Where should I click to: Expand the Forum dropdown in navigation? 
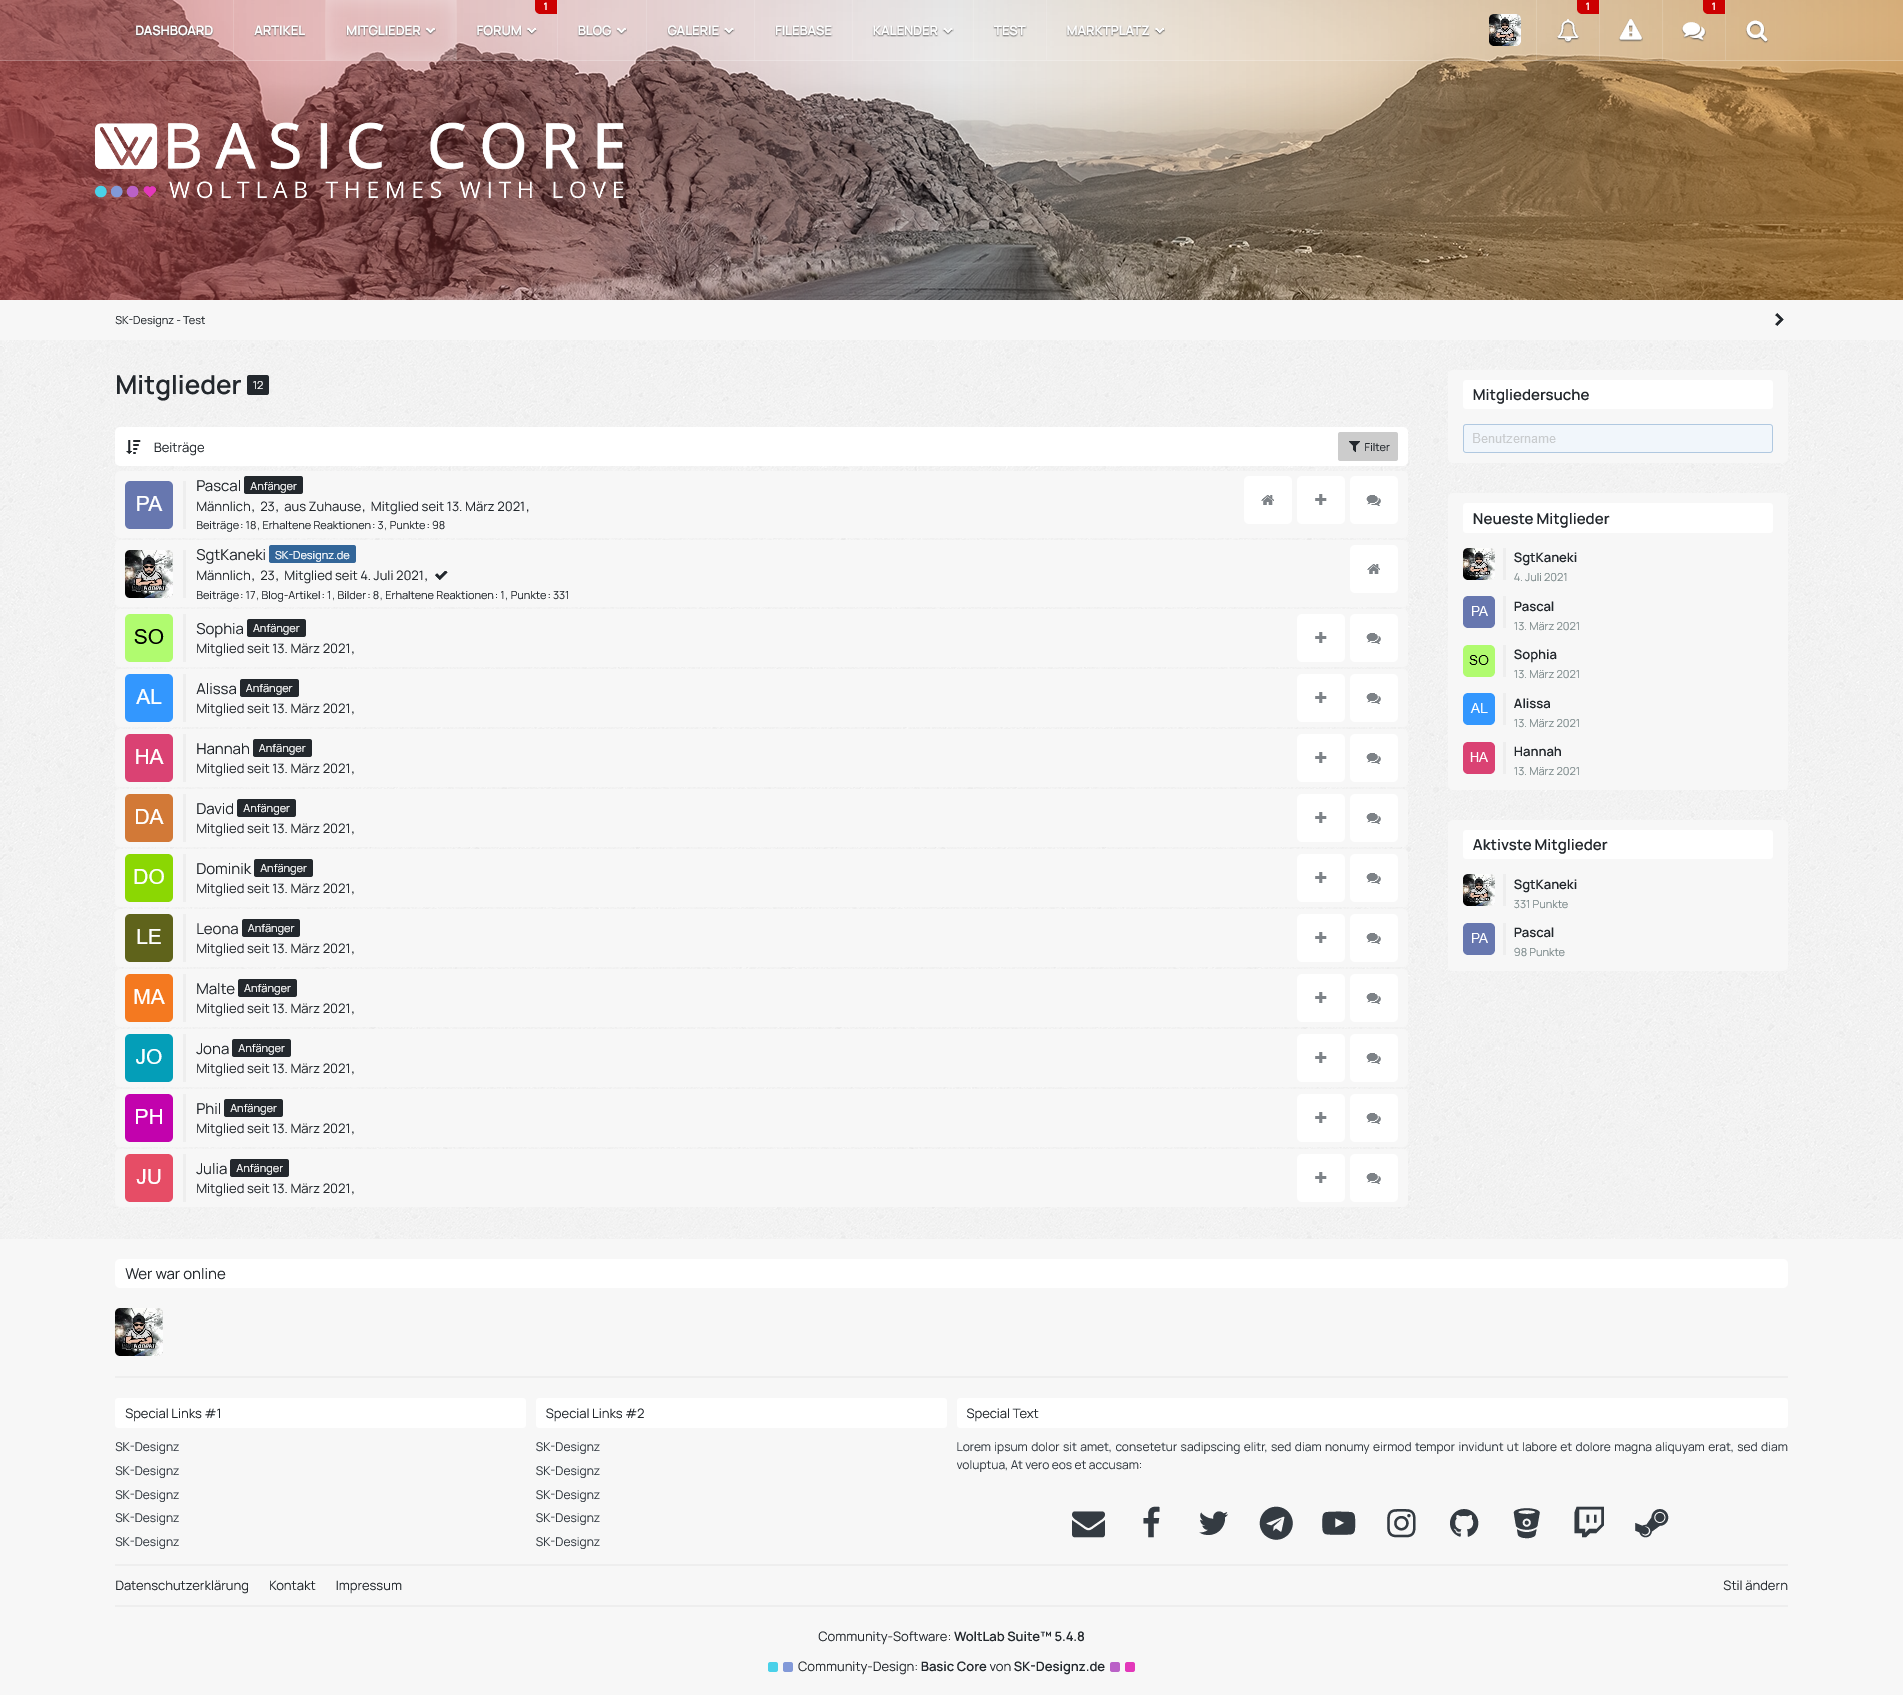point(506,31)
